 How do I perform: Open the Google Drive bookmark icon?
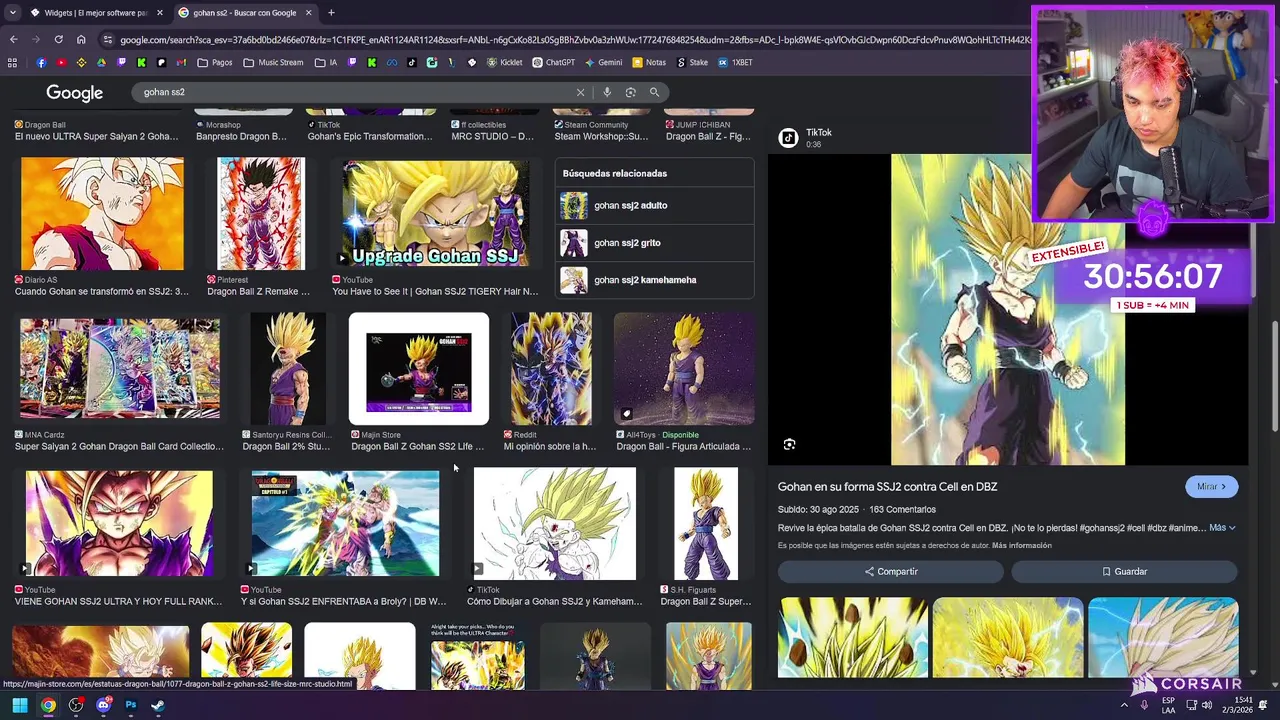(x=101, y=62)
